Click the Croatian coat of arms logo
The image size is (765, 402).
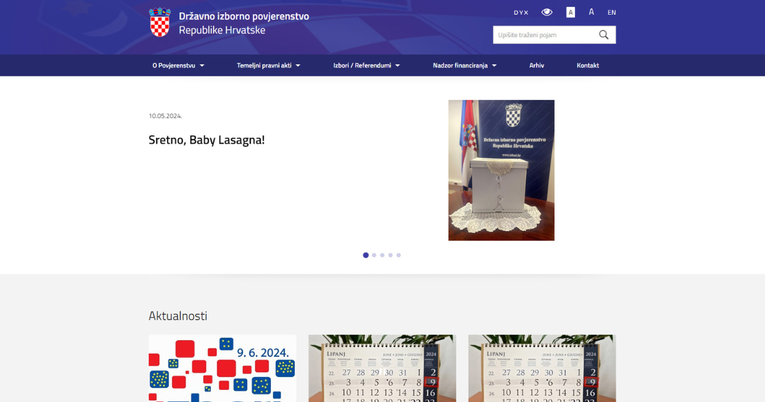pos(160,22)
